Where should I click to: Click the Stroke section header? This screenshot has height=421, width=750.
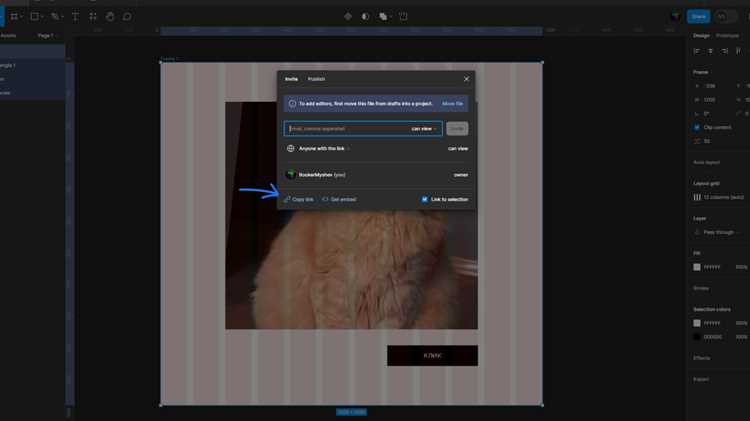701,288
